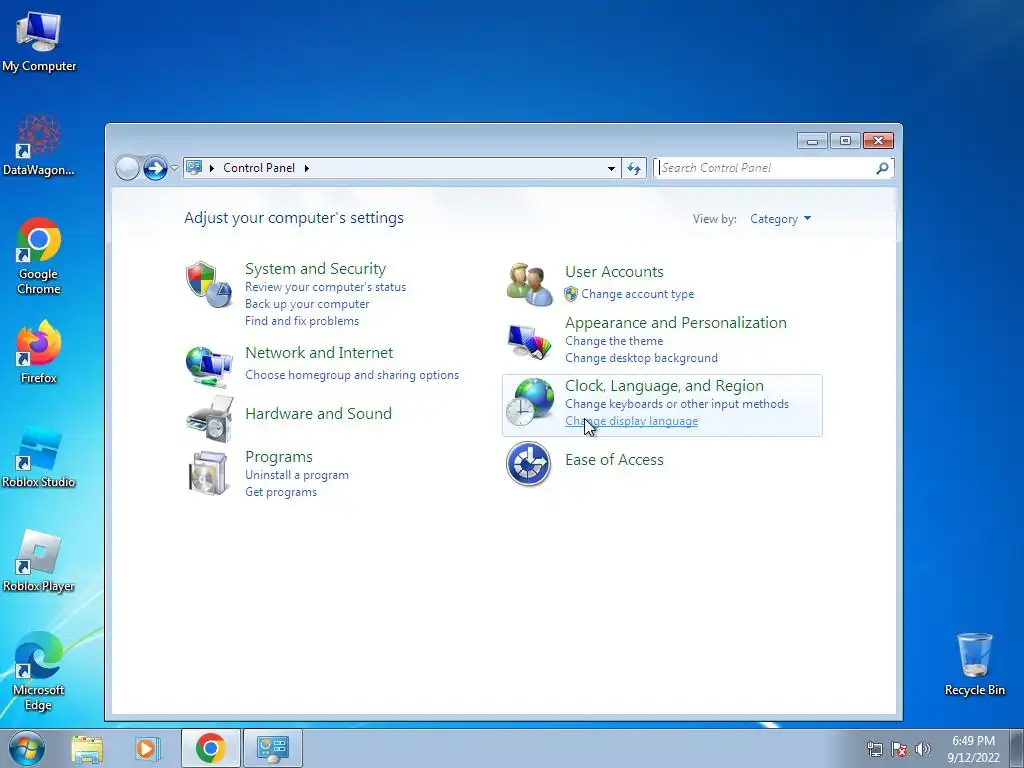This screenshot has height=768, width=1024.
Task: Open Firefox desktop shortcut
Action: click(39, 352)
